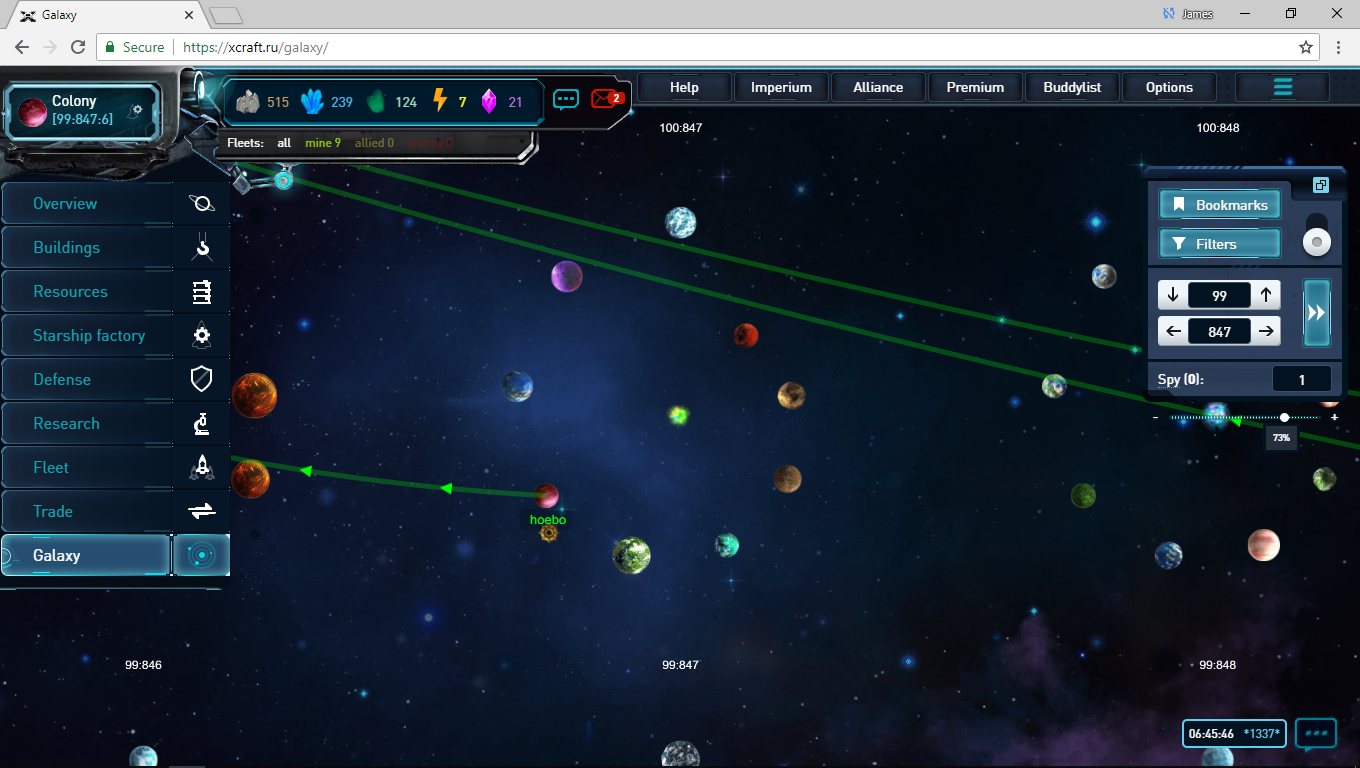1360x768 pixels.
Task: Open the Alliance menu
Action: coord(878,87)
